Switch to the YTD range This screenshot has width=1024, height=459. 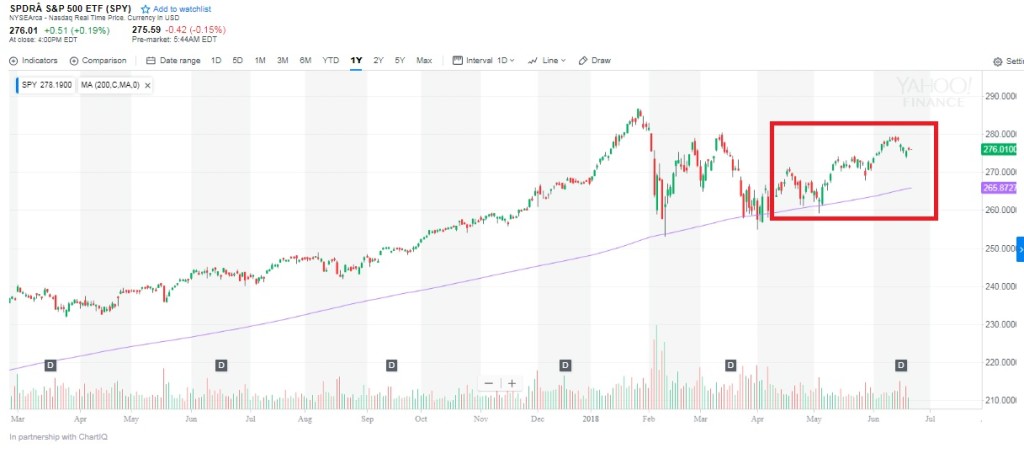point(331,60)
